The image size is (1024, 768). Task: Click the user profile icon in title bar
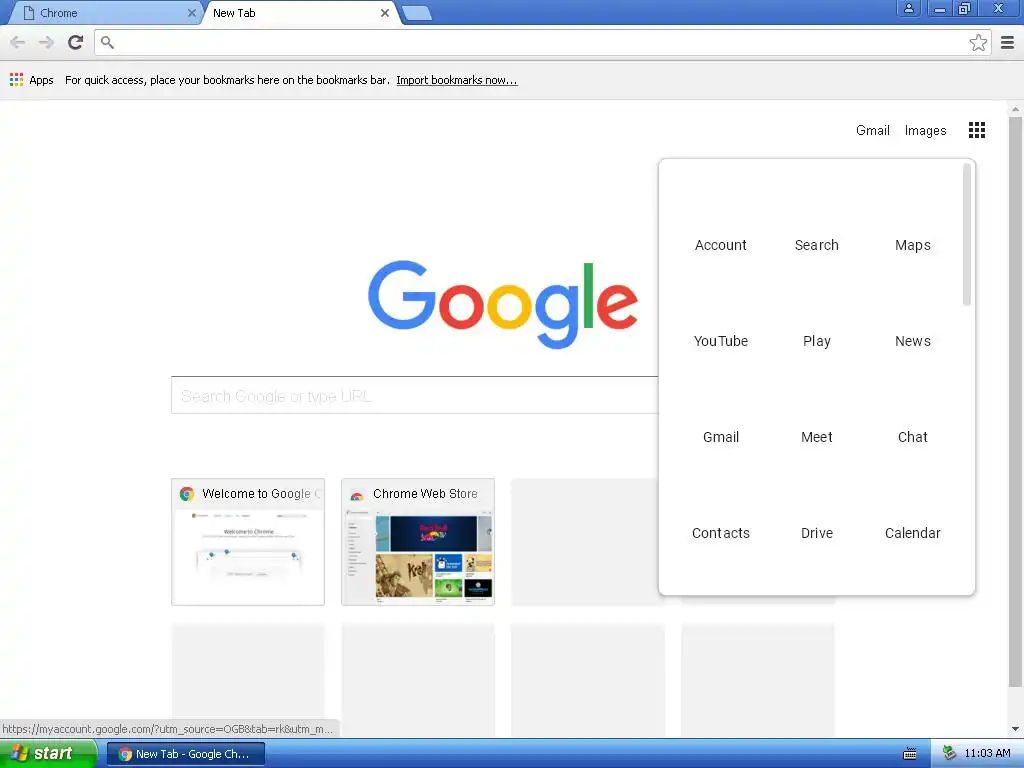pos(908,8)
